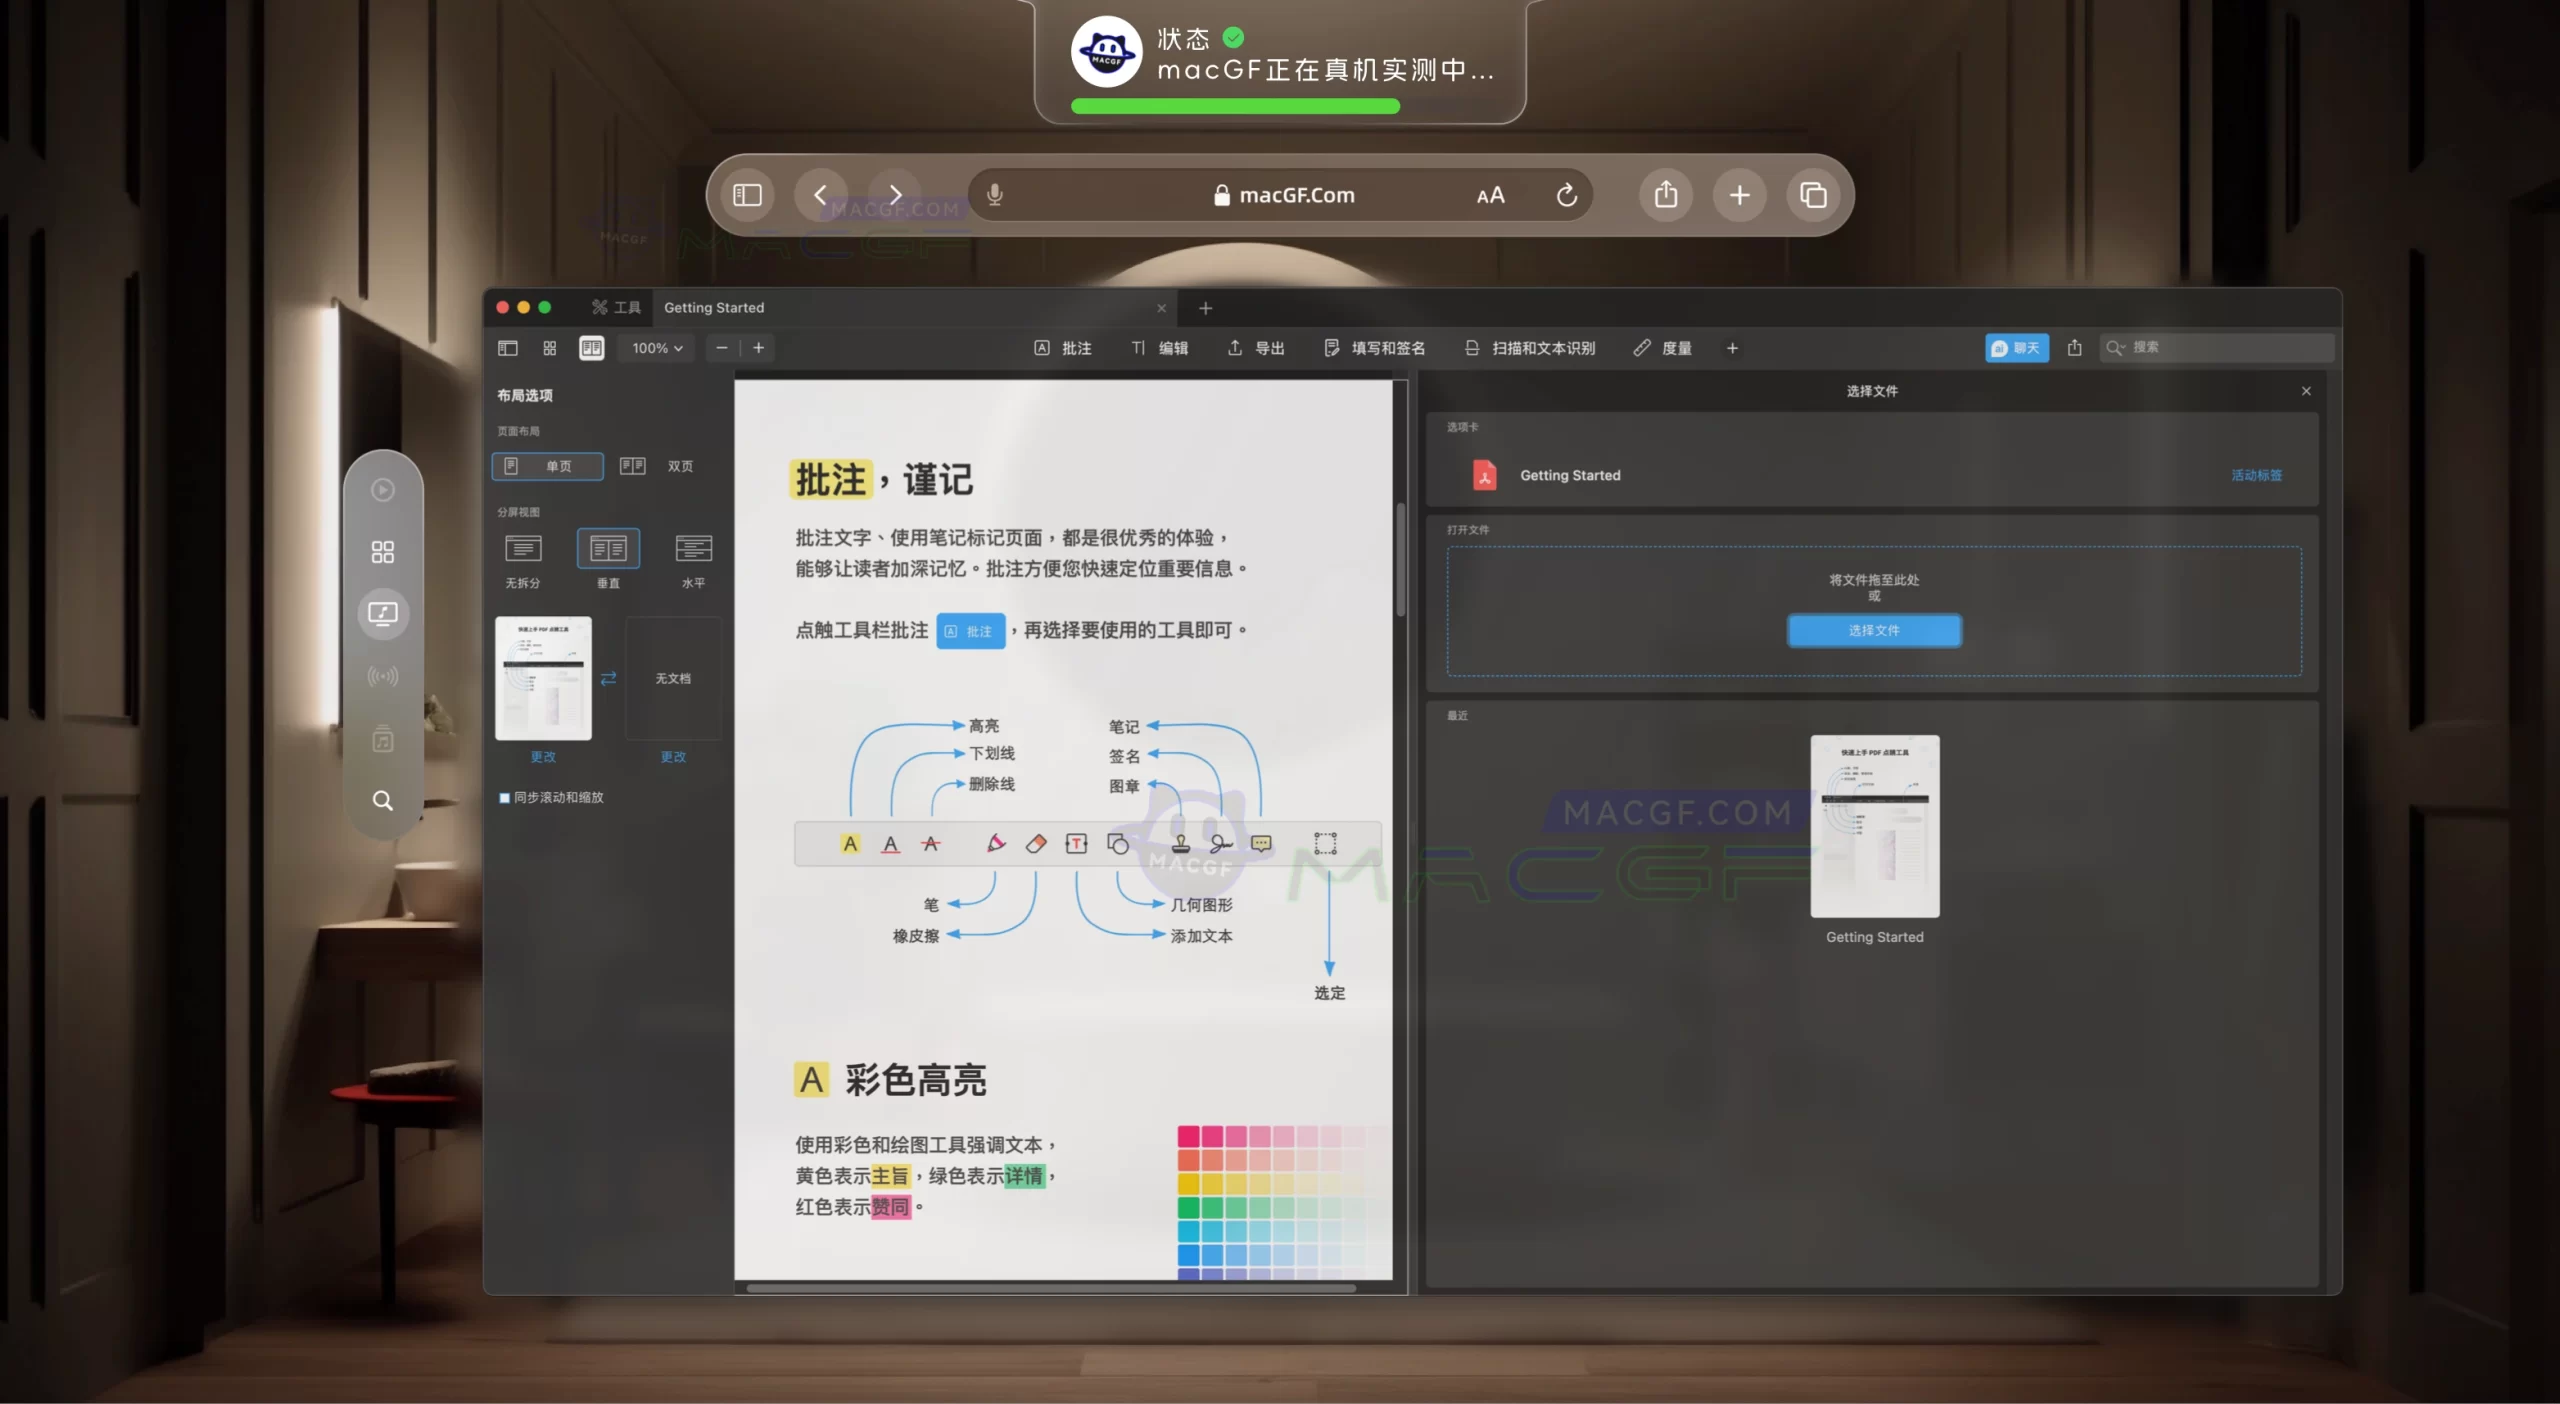Click the plus to add toolbar tool
This screenshot has height=1404, width=2560.
coord(1732,348)
